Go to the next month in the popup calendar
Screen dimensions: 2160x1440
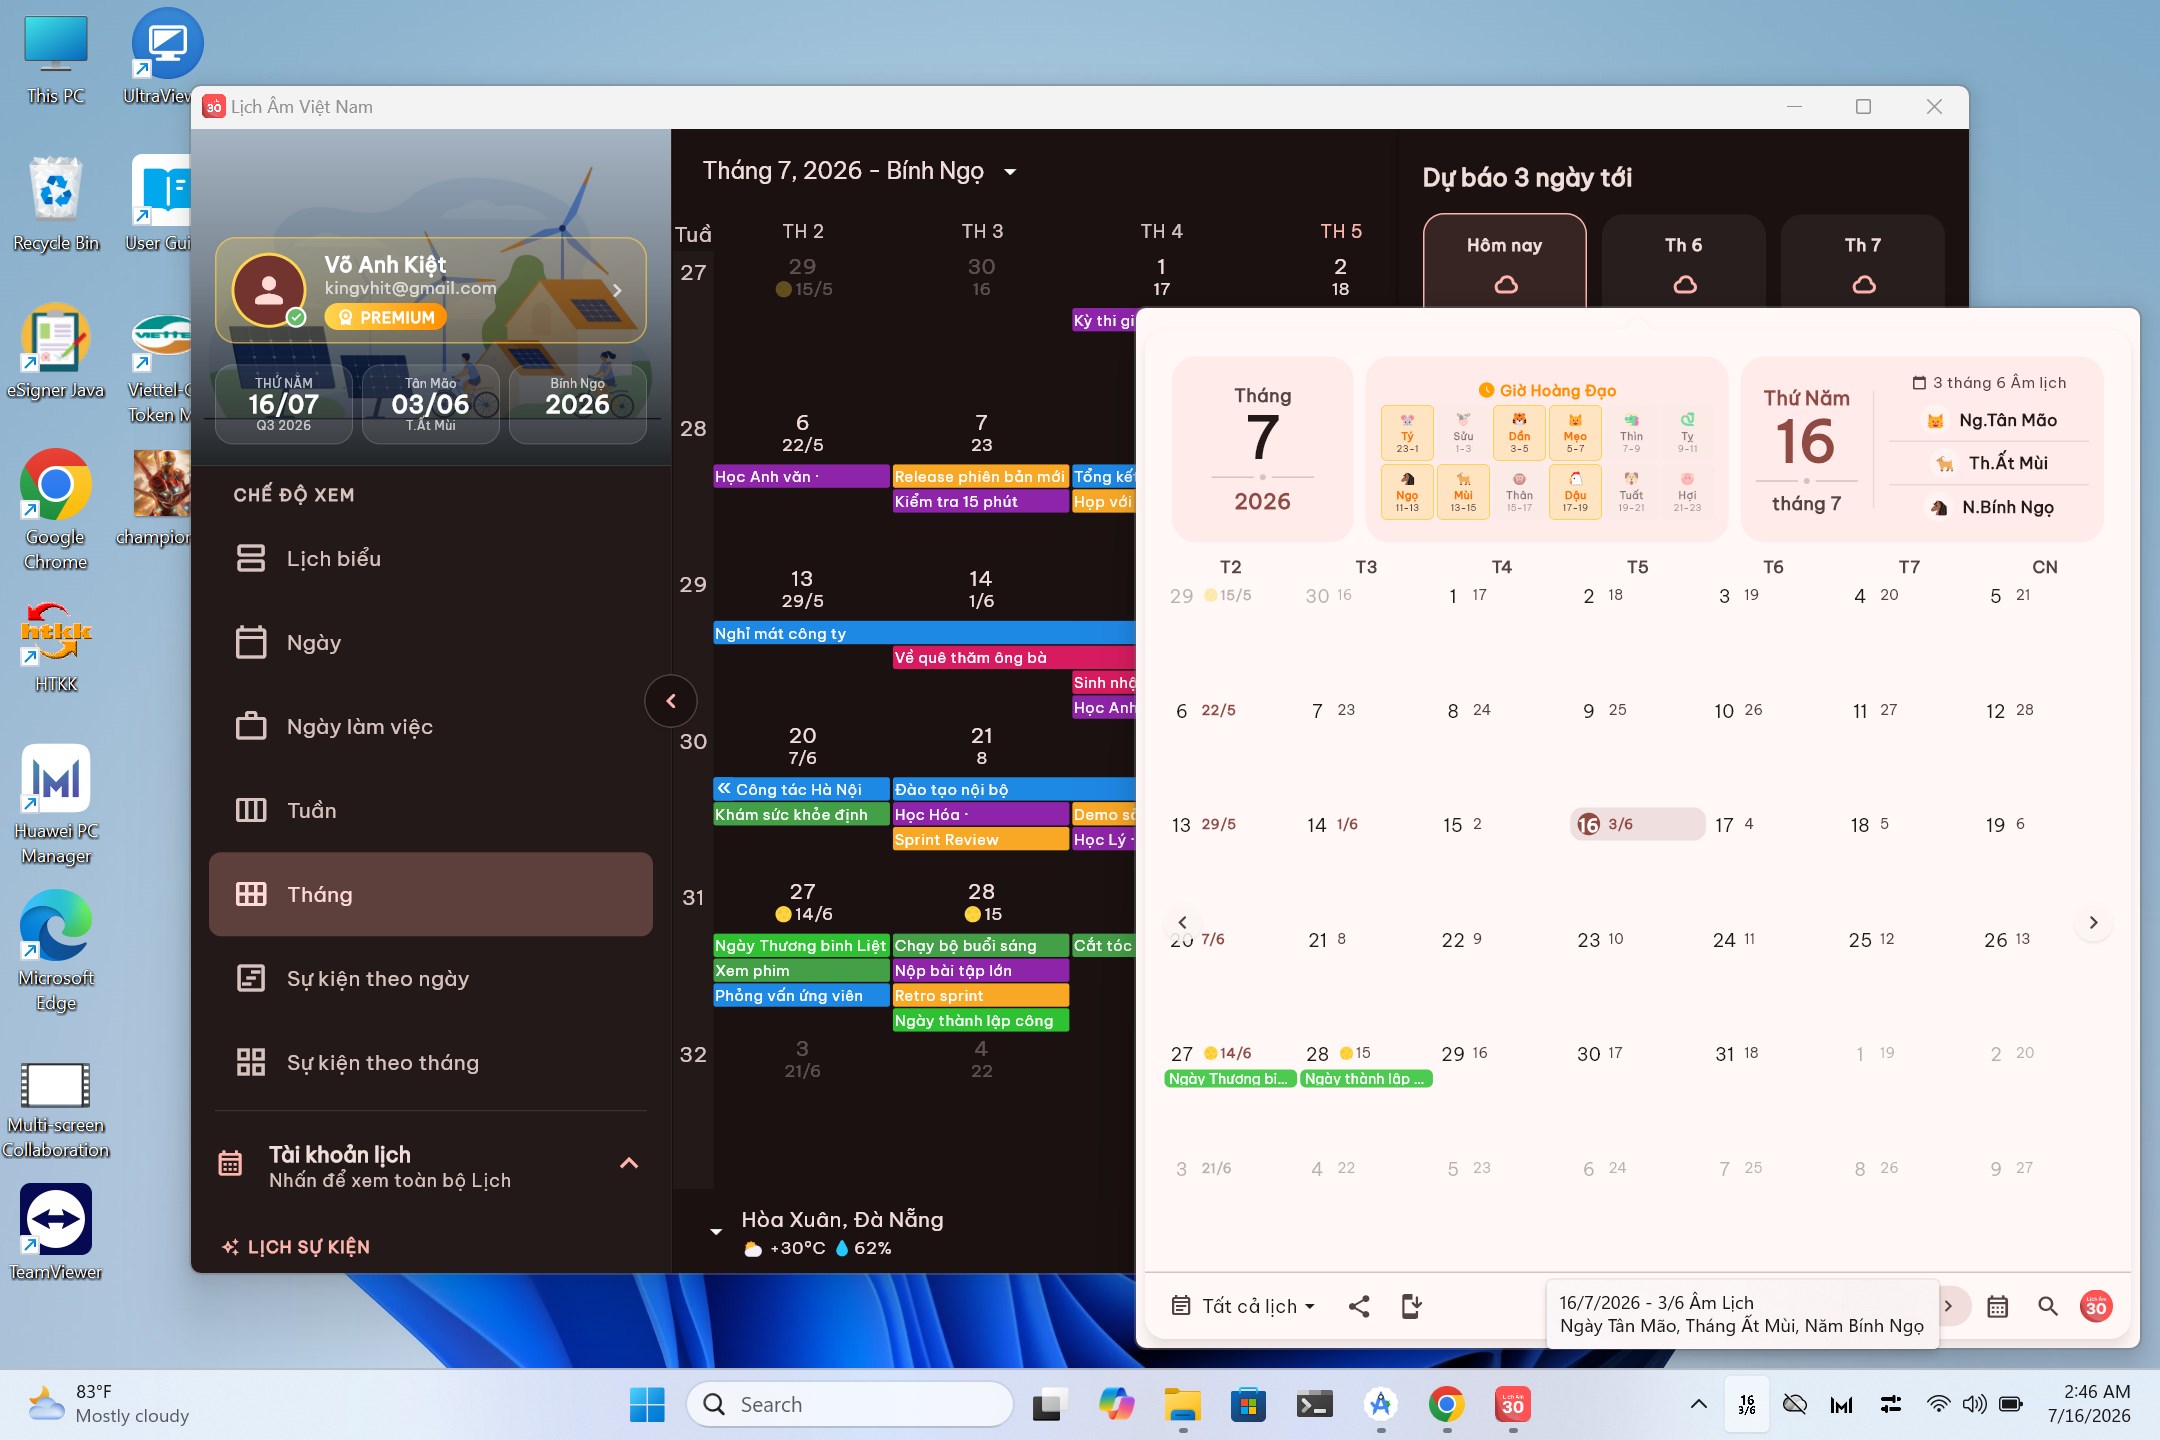pos(2093,922)
